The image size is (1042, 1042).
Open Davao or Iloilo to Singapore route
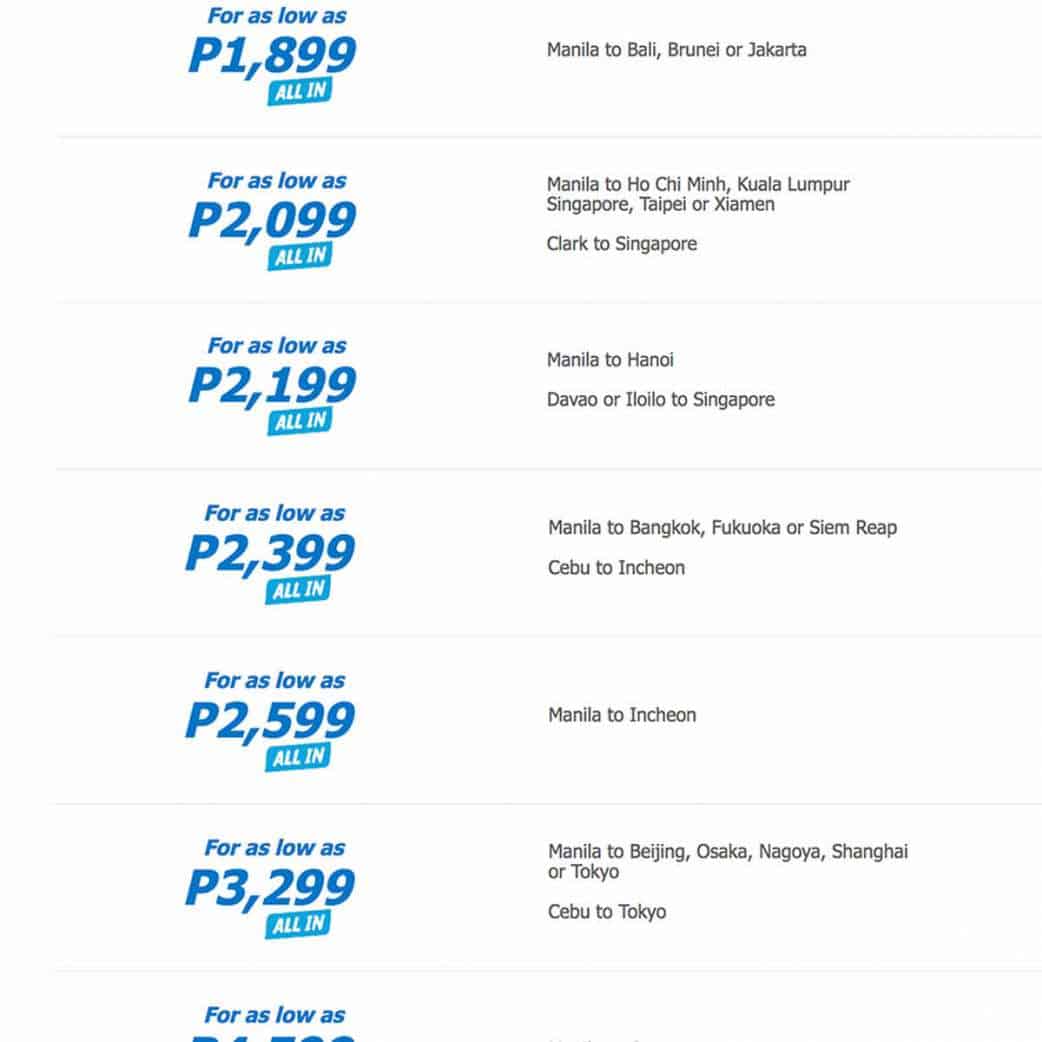coord(660,400)
